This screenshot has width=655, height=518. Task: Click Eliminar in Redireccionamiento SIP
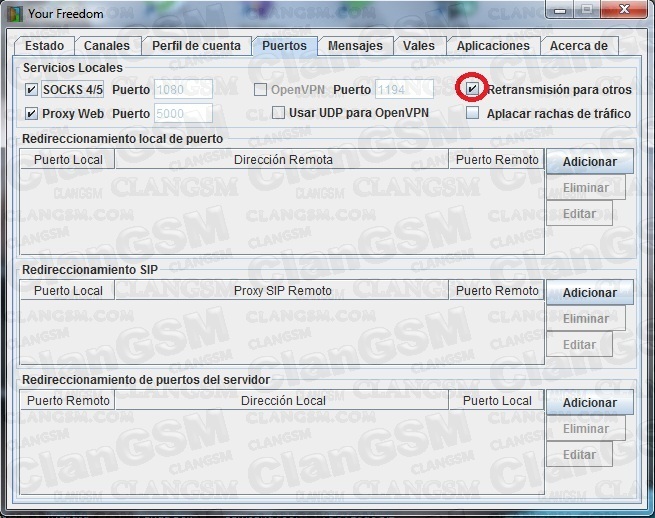[586, 319]
